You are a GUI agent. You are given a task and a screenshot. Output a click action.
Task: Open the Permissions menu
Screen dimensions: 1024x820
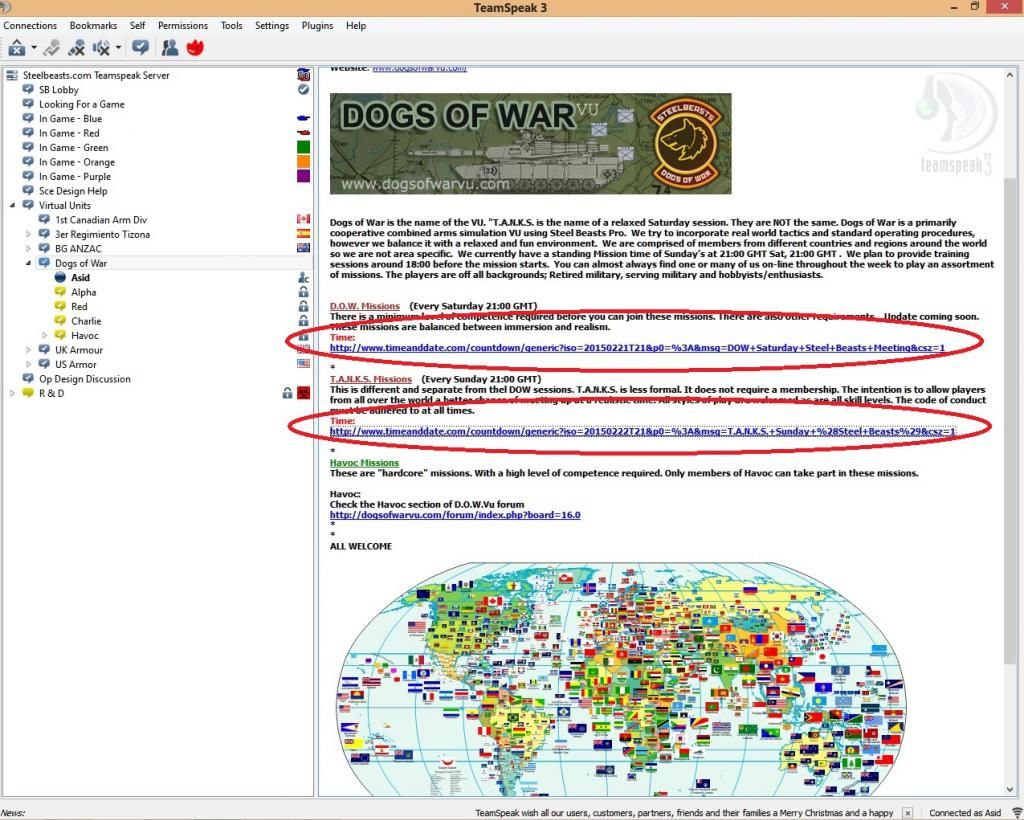click(183, 25)
